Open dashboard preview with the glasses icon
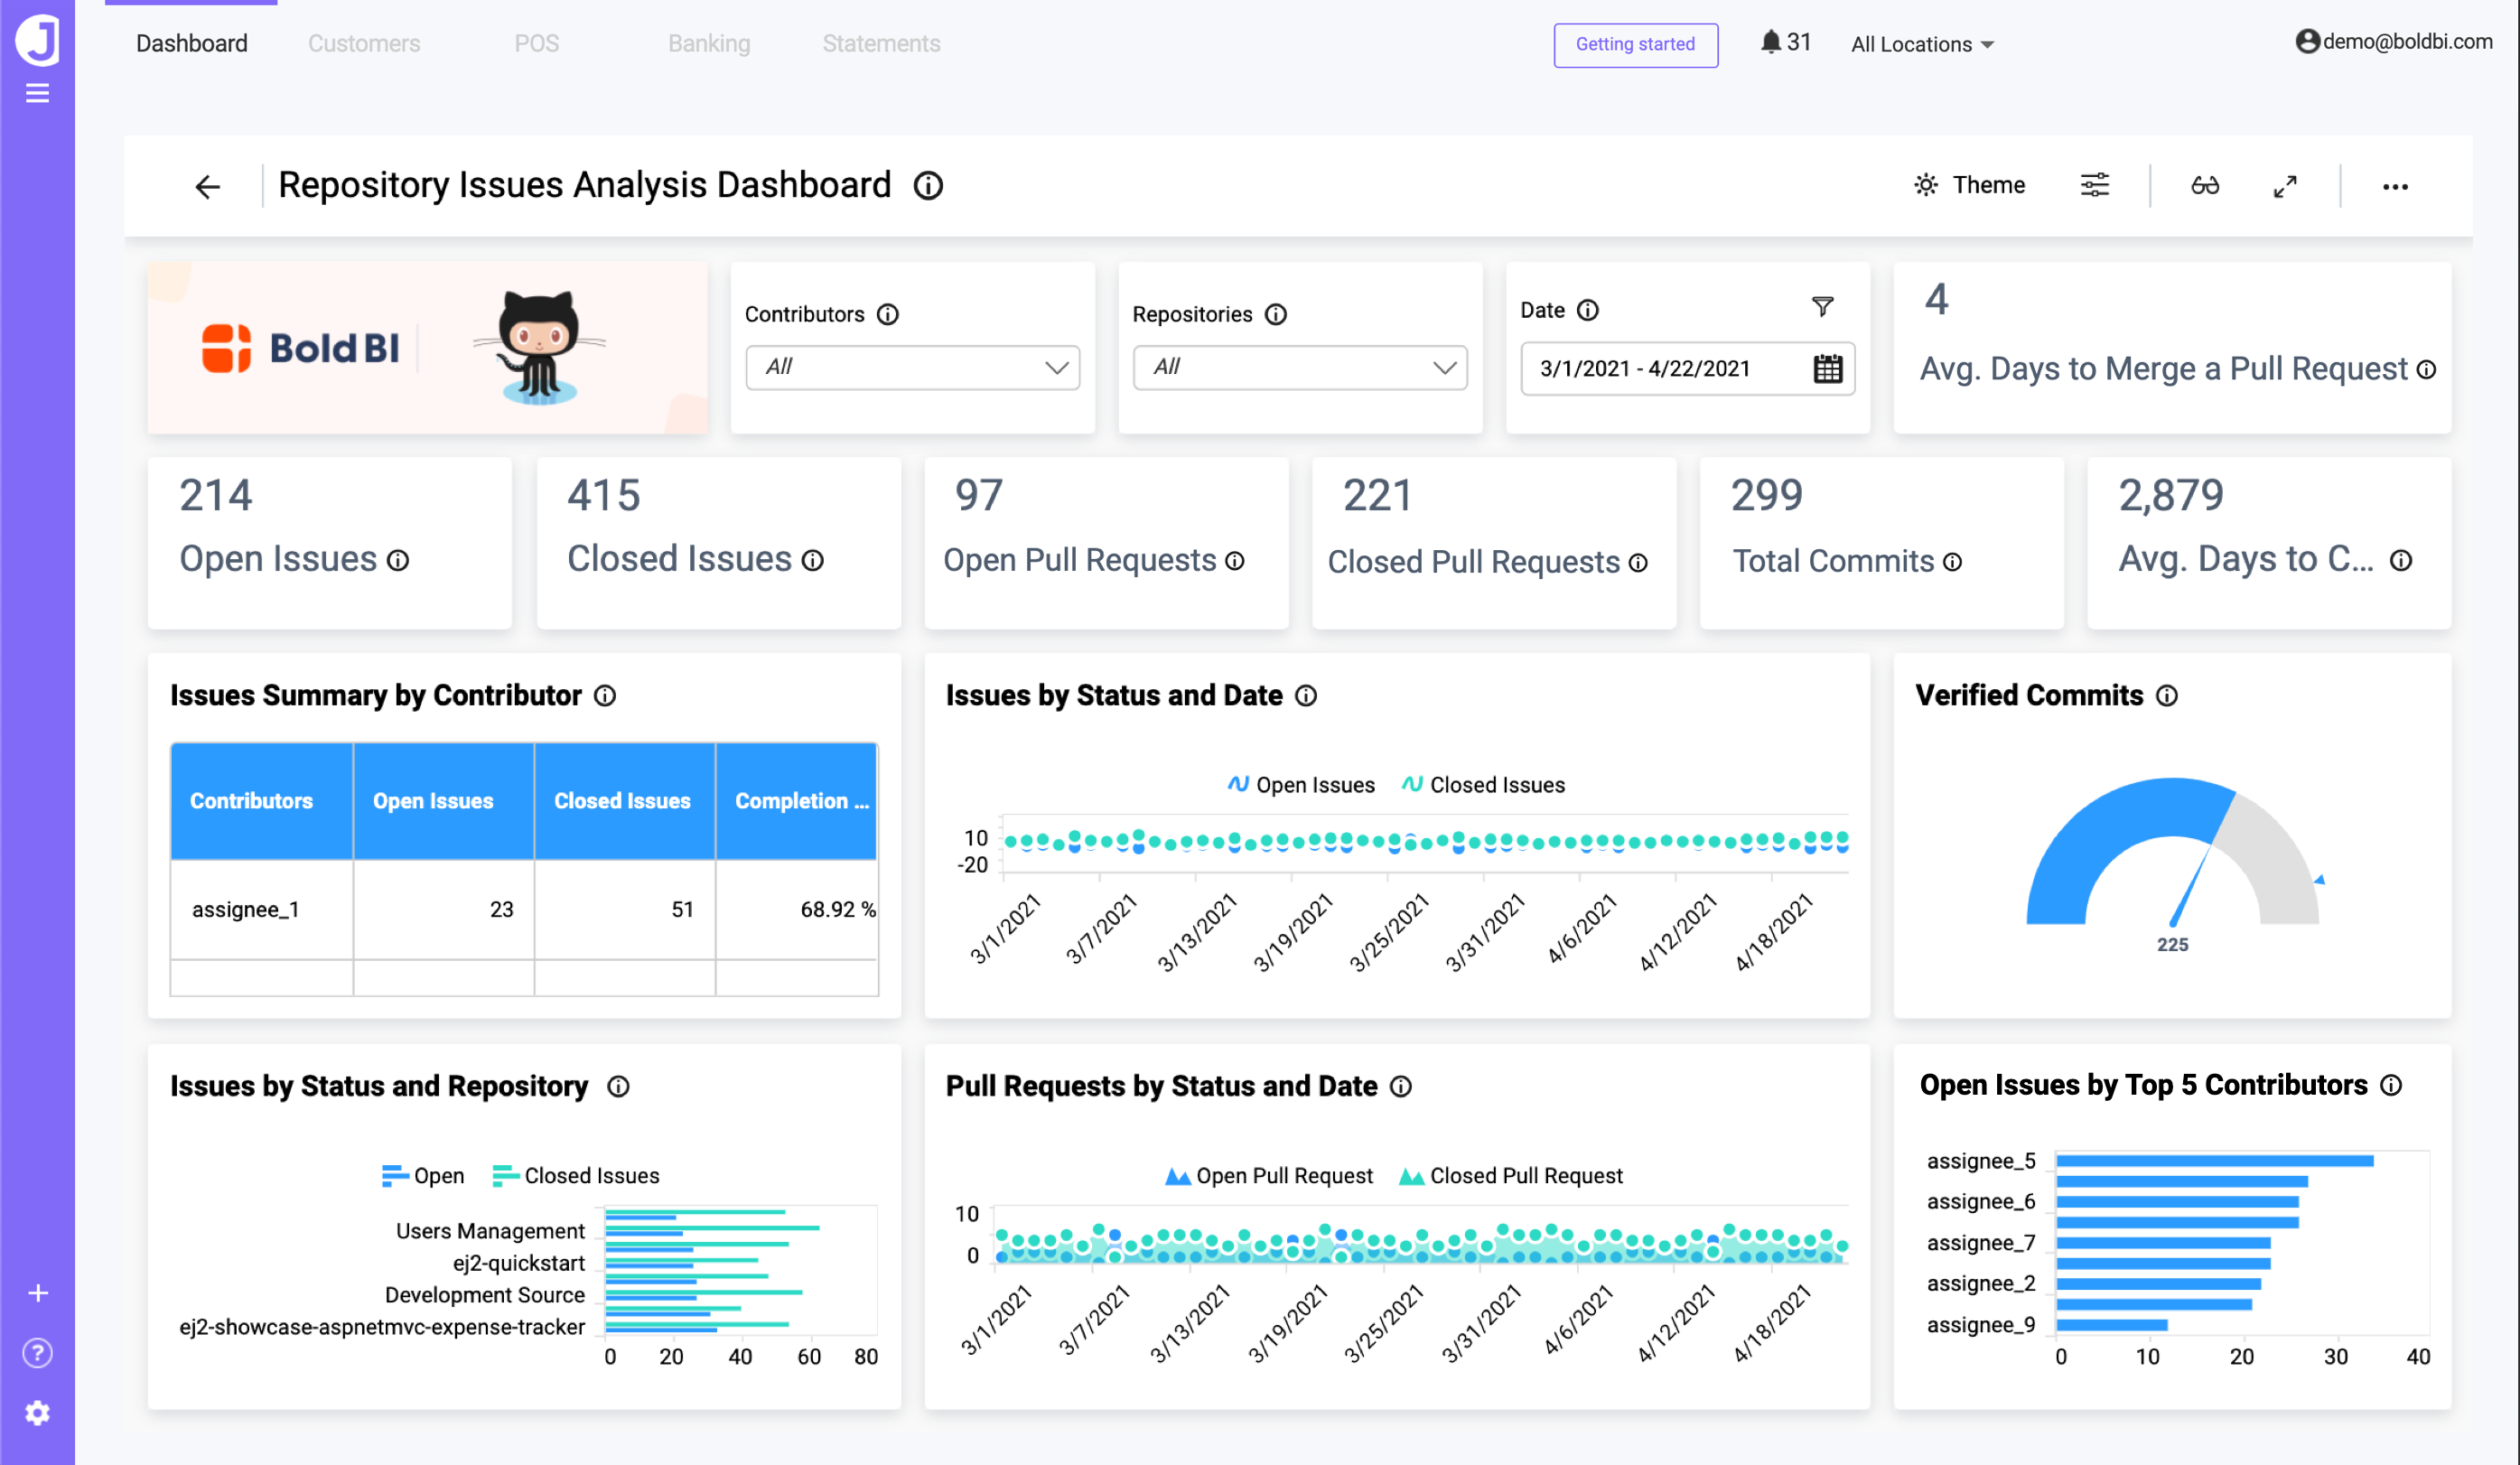The image size is (2520, 1465). click(x=2205, y=185)
